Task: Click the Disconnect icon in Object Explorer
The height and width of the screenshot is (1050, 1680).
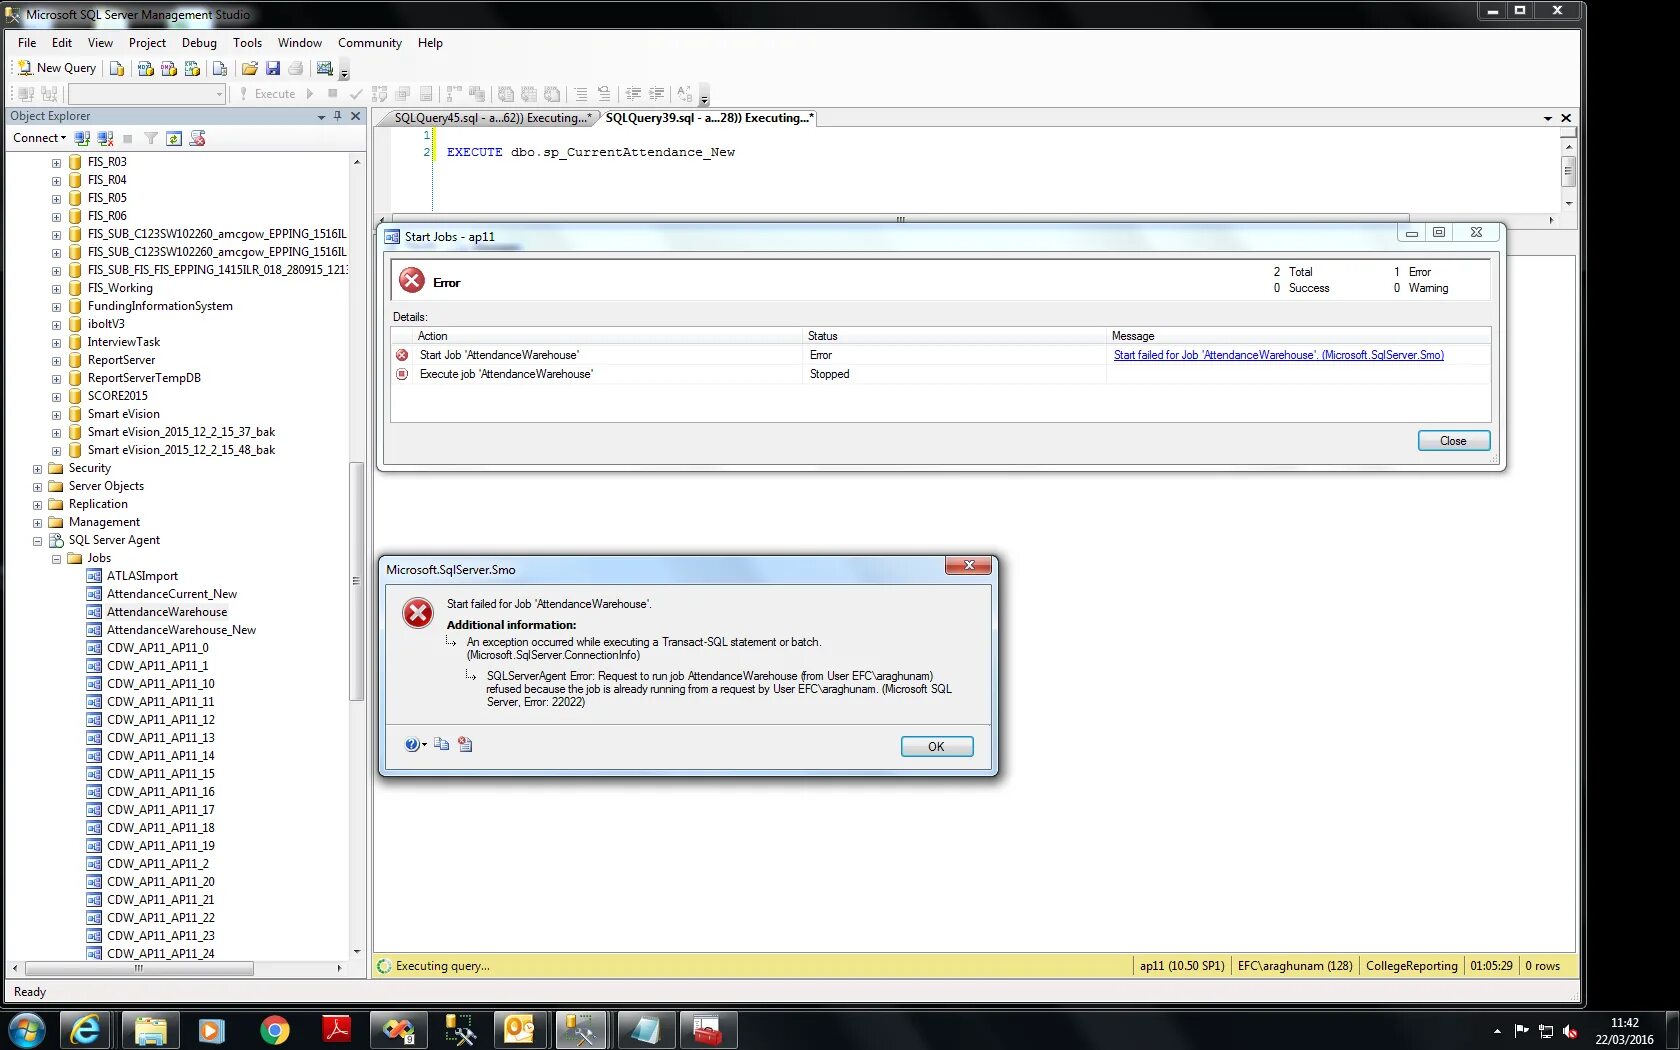Action: point(105,138)
